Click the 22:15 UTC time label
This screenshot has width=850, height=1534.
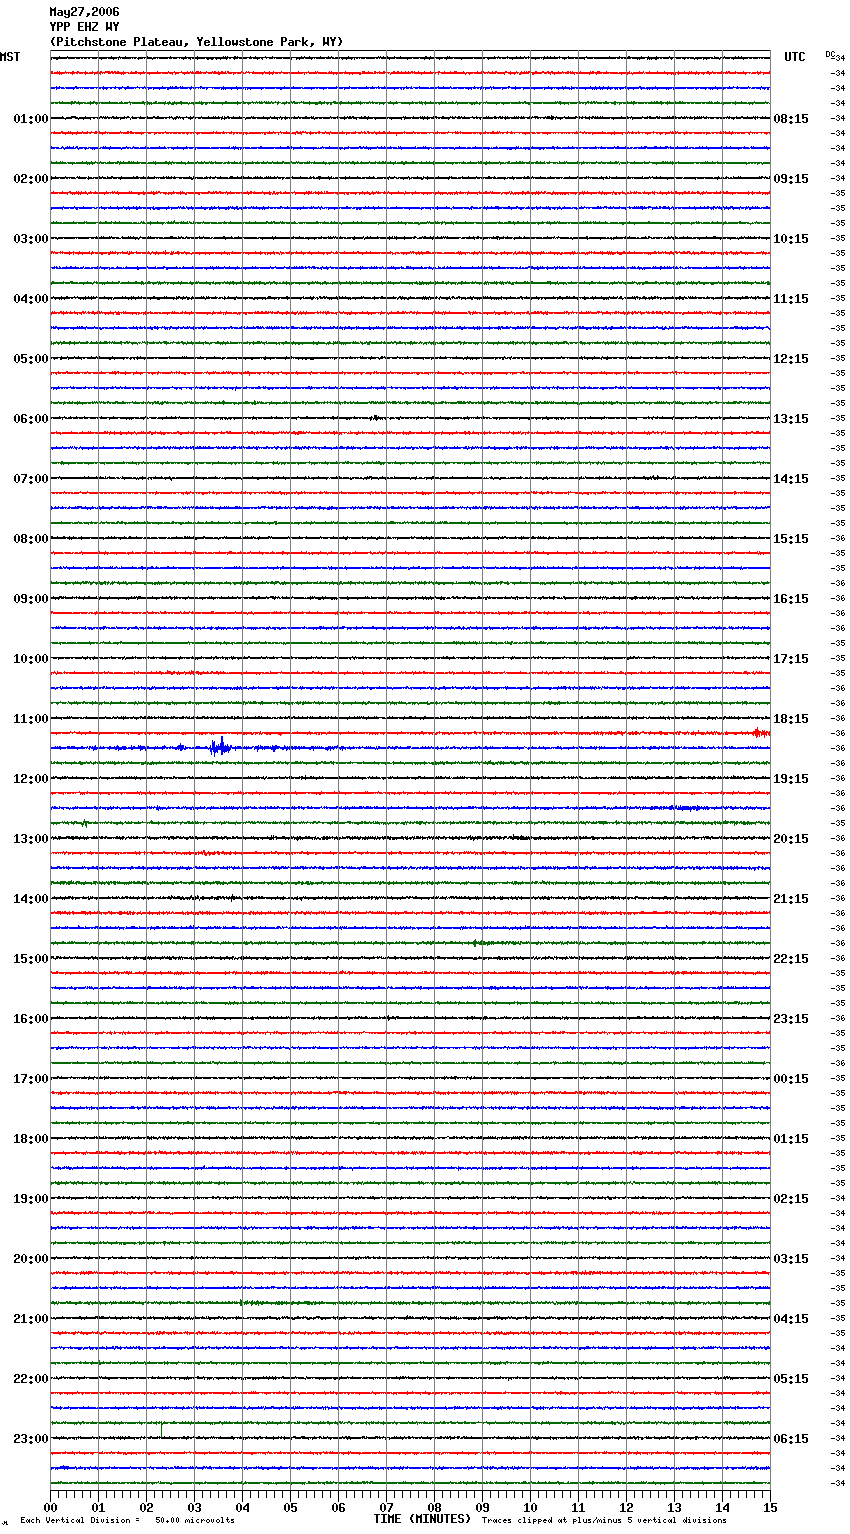[x=791, y=959]
